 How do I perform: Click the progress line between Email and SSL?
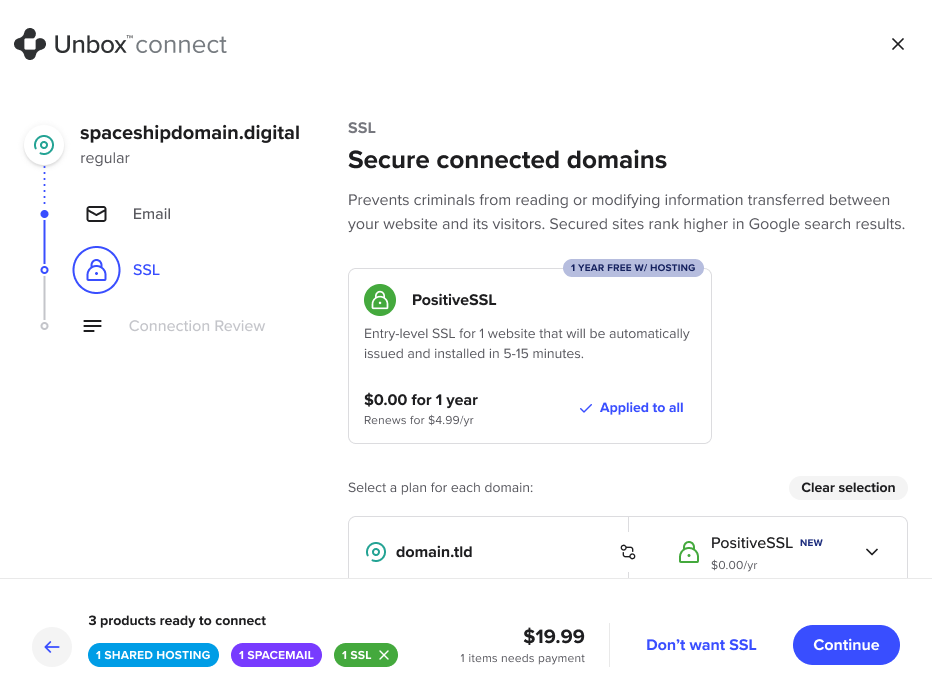[x=44, y=240]
